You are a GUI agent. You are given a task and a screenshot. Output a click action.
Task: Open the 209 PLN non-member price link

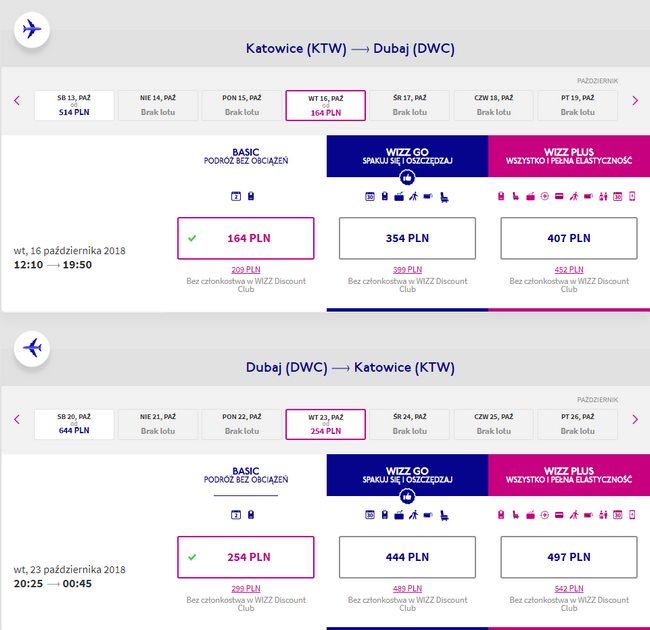245,270
